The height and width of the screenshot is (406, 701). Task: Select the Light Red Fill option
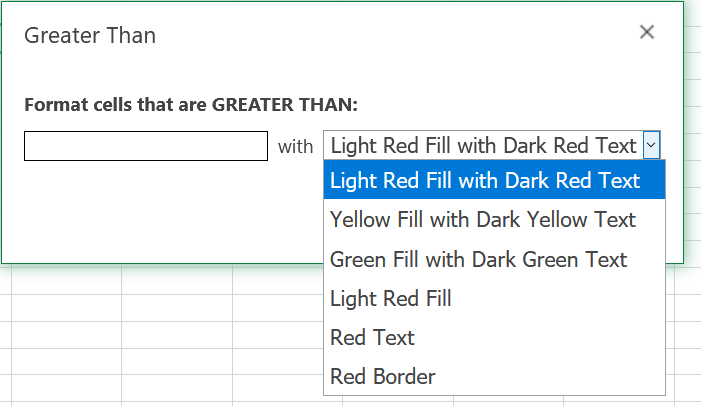click(391, 298)
